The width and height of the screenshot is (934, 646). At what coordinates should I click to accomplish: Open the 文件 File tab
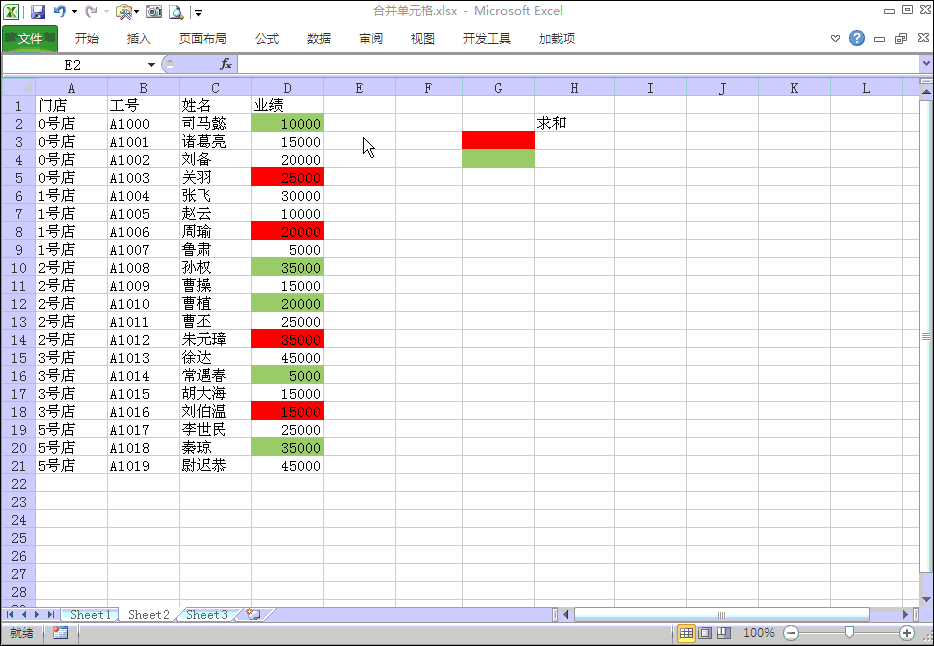pos(30,39)
